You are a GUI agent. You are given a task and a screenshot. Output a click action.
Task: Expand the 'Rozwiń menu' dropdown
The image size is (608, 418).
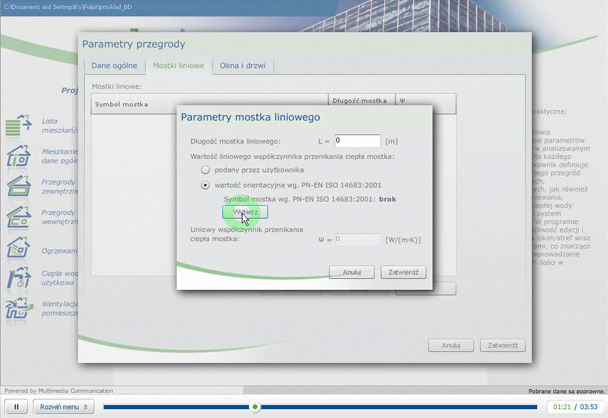pyautogui.click(x=63, y=407)
